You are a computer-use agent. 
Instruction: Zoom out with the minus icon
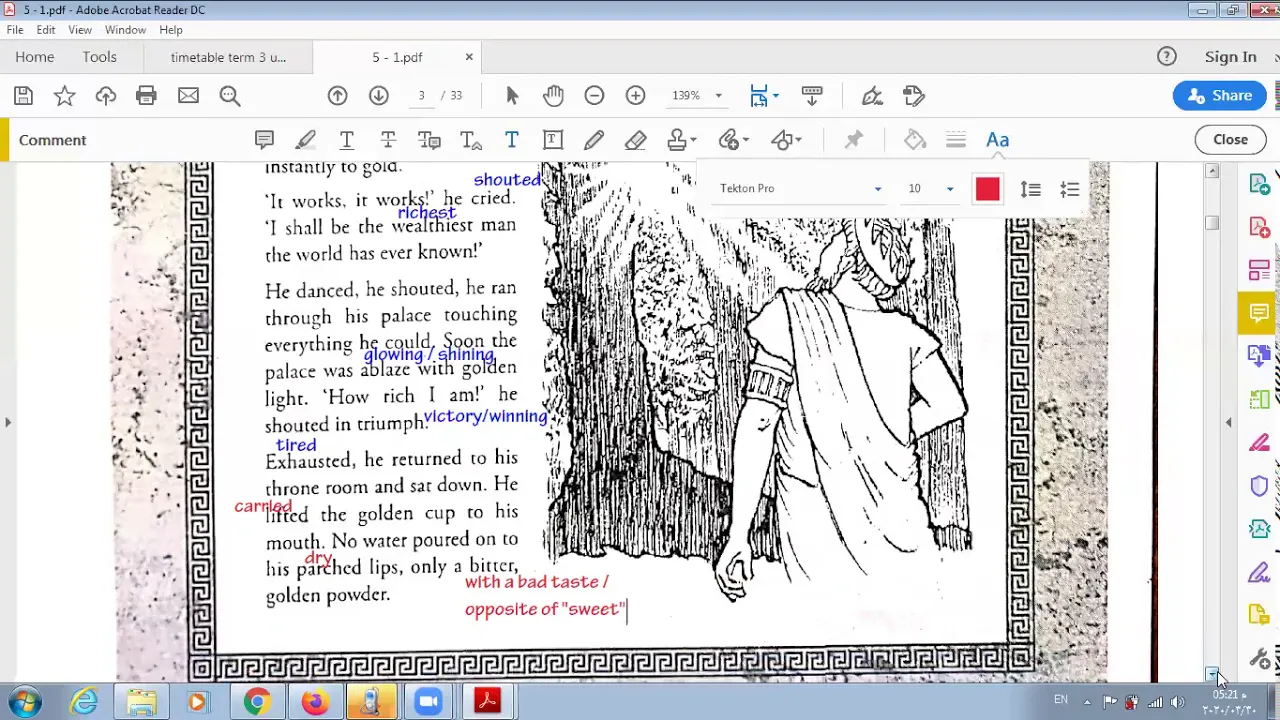(x=594, y=96)
